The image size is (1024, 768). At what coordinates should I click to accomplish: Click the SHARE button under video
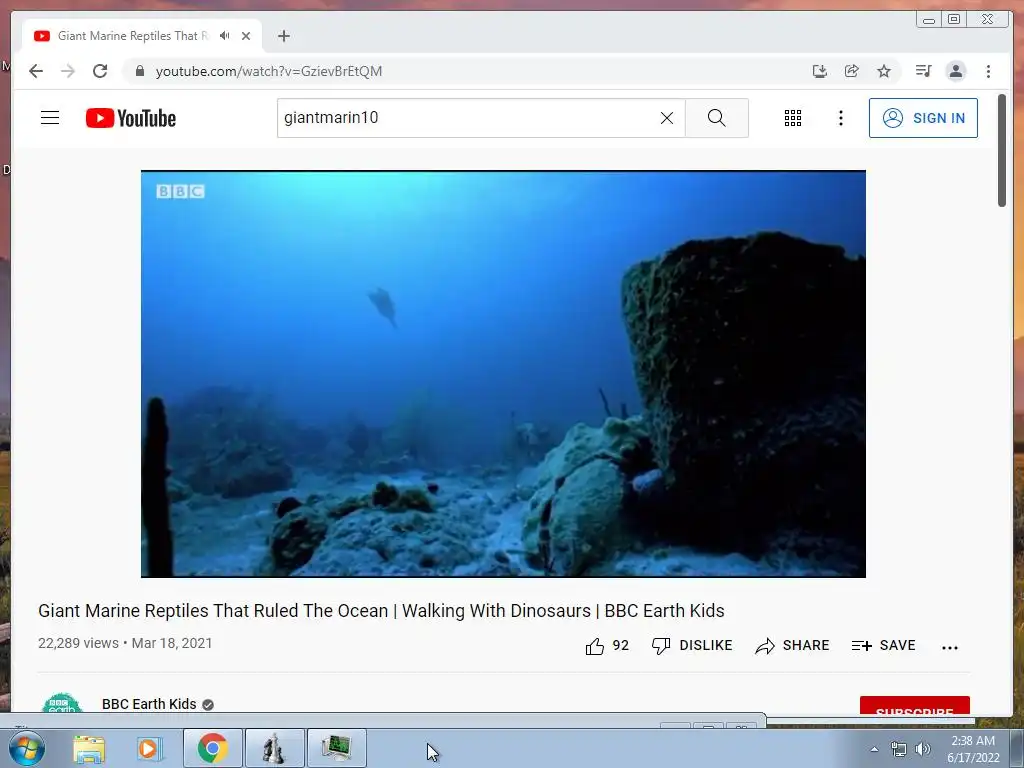click(x=792, y=645)
